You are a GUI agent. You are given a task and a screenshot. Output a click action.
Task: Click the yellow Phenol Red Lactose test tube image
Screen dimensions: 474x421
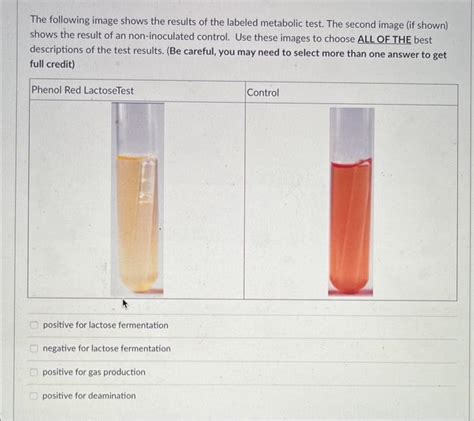click(x=137, y=199)
